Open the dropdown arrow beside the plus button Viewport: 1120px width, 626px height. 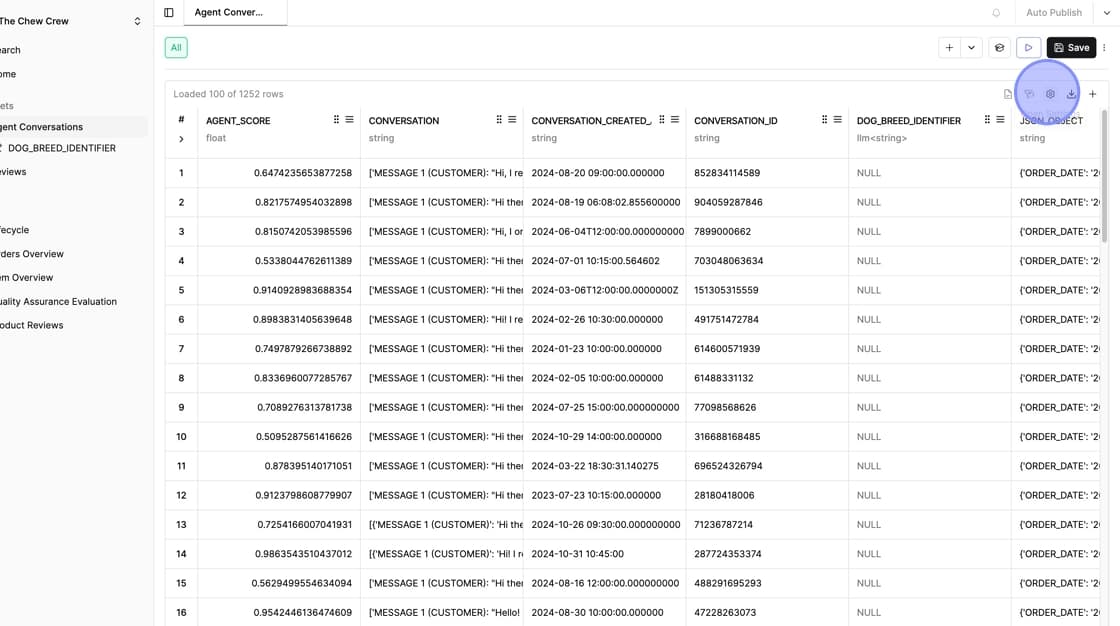(971, 48)
